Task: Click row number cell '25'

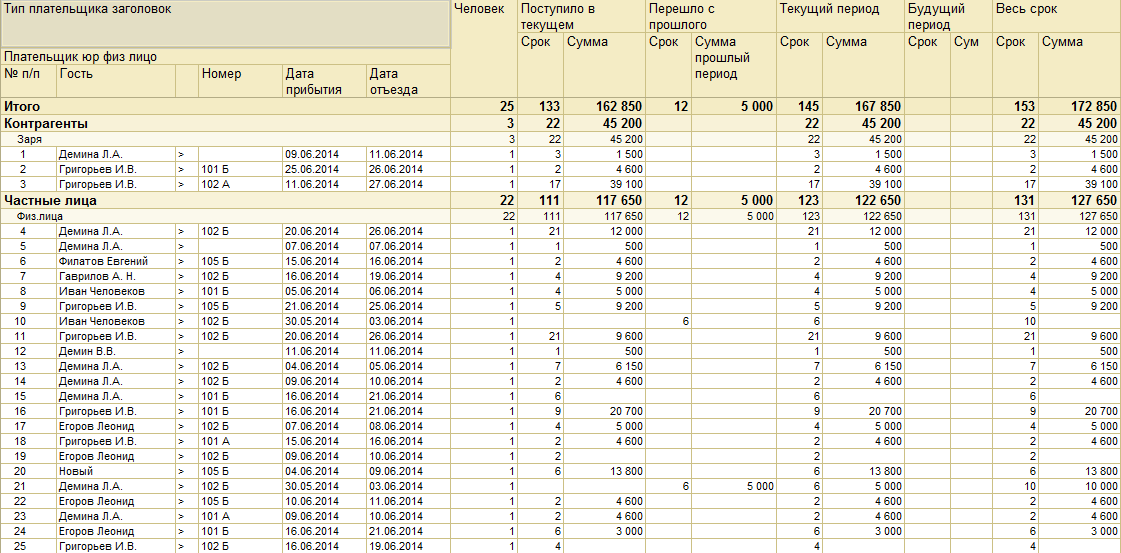Action: [29, 547]
